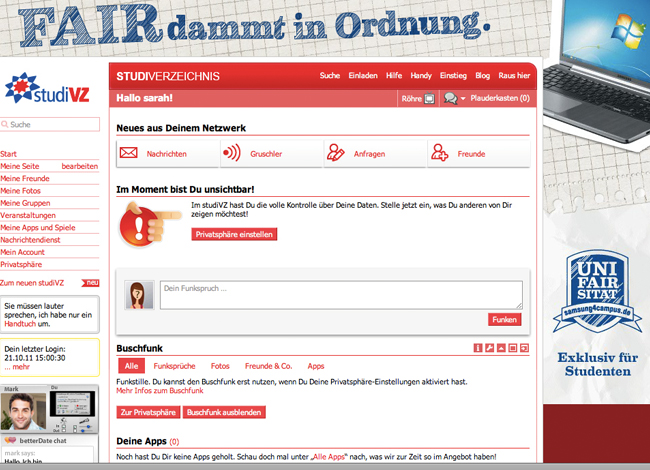
Task: Focus the 'Dein Funkspruch' text box
Action: (341, 295)
